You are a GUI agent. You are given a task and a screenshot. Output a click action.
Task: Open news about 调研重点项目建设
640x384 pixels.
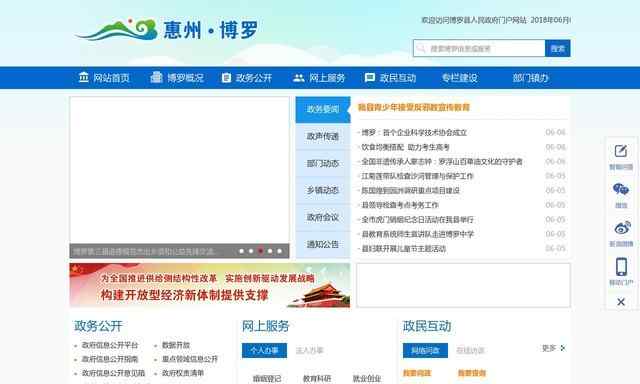tap(410, 191)
